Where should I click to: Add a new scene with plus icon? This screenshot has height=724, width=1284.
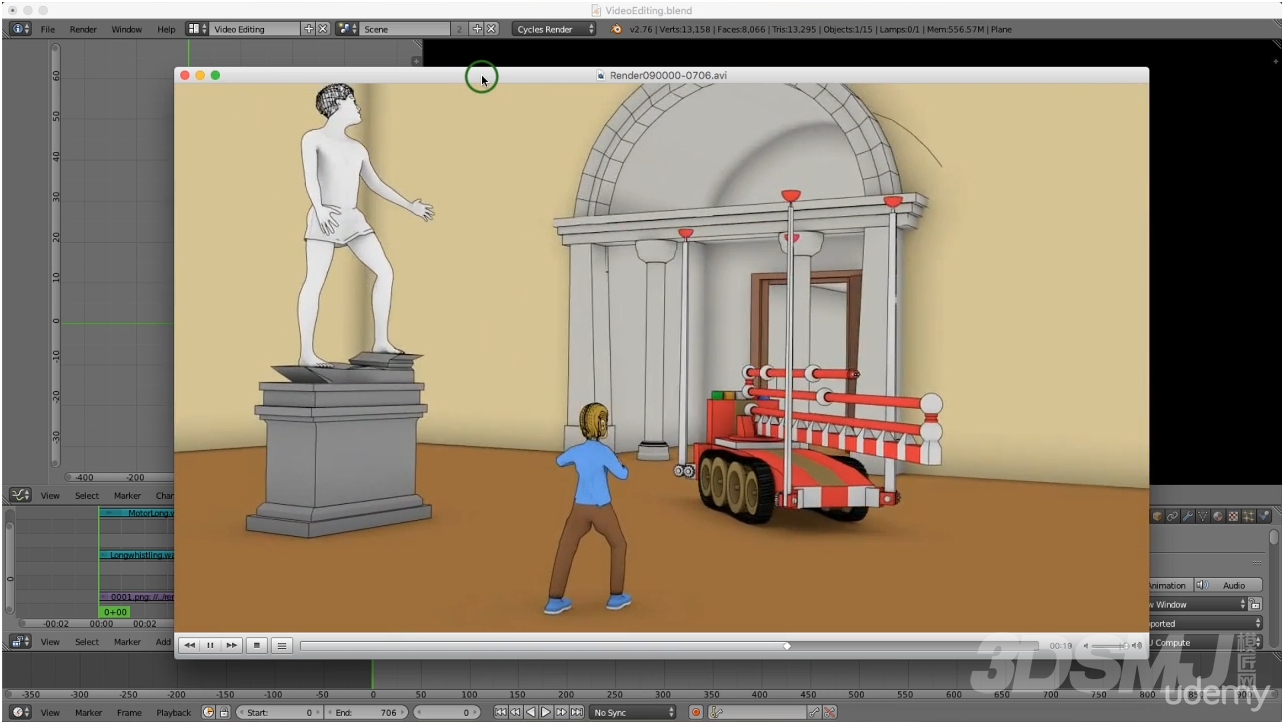(477, 29)
